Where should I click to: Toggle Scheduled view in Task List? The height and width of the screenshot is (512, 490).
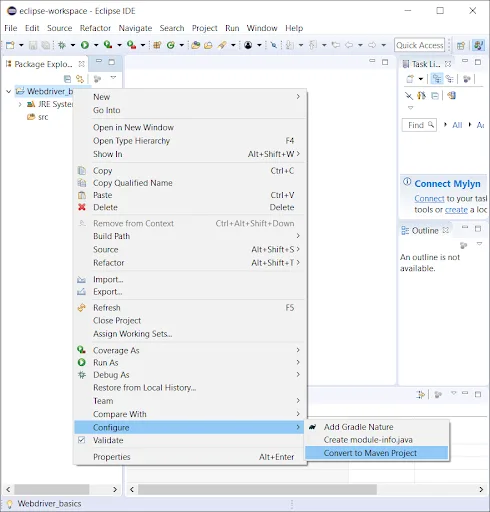tap(450, 79)
